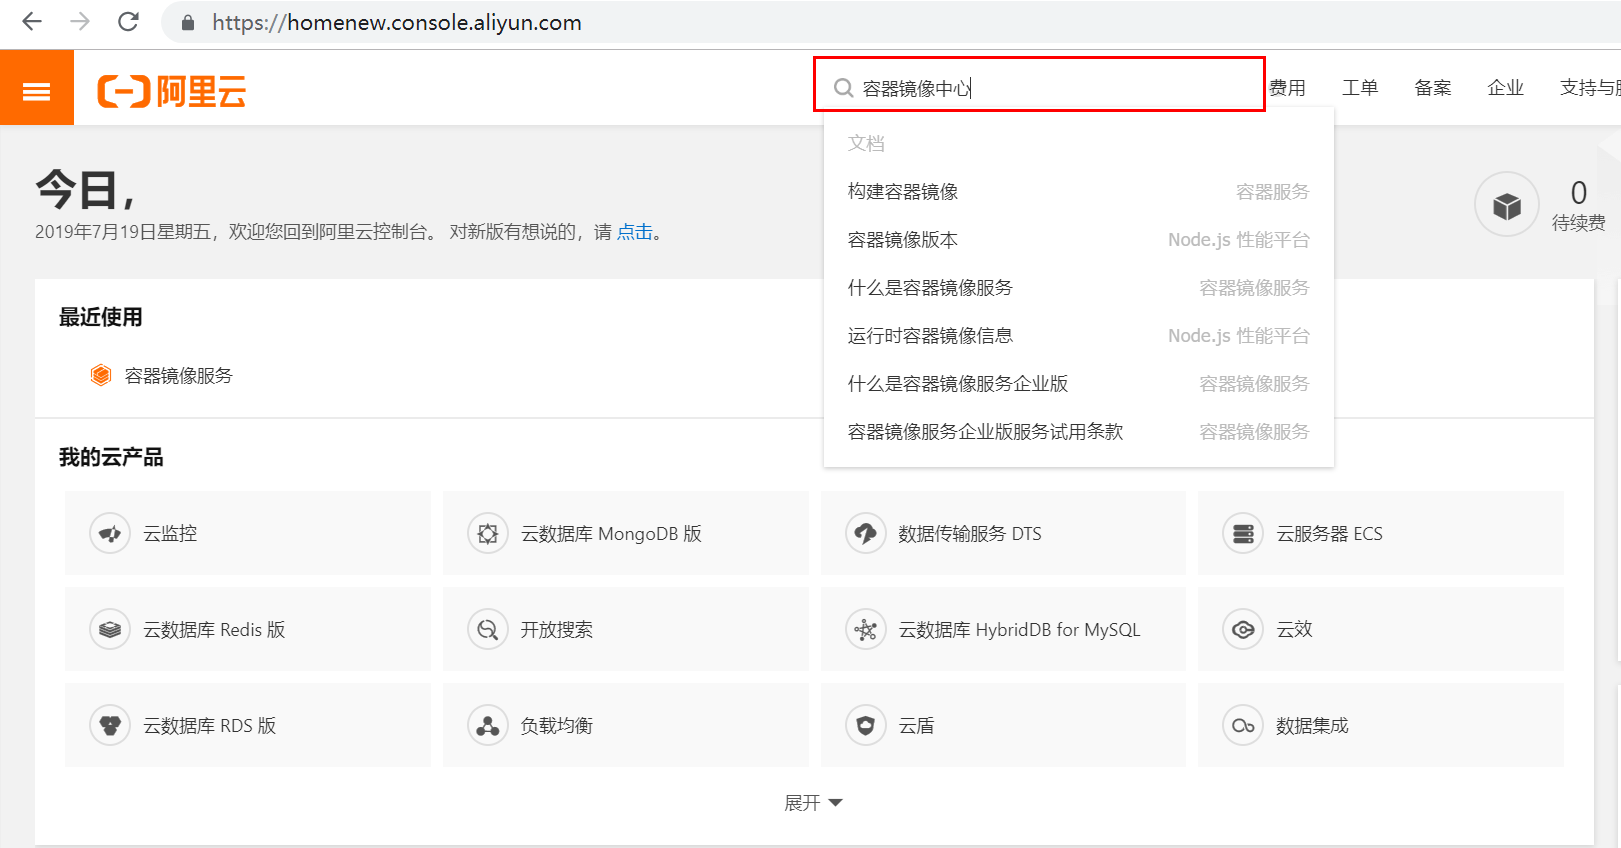Click the DTS data transmission icon
Image resolution: width=1621 pixels, height=848 pixels.
coord(866,533)
